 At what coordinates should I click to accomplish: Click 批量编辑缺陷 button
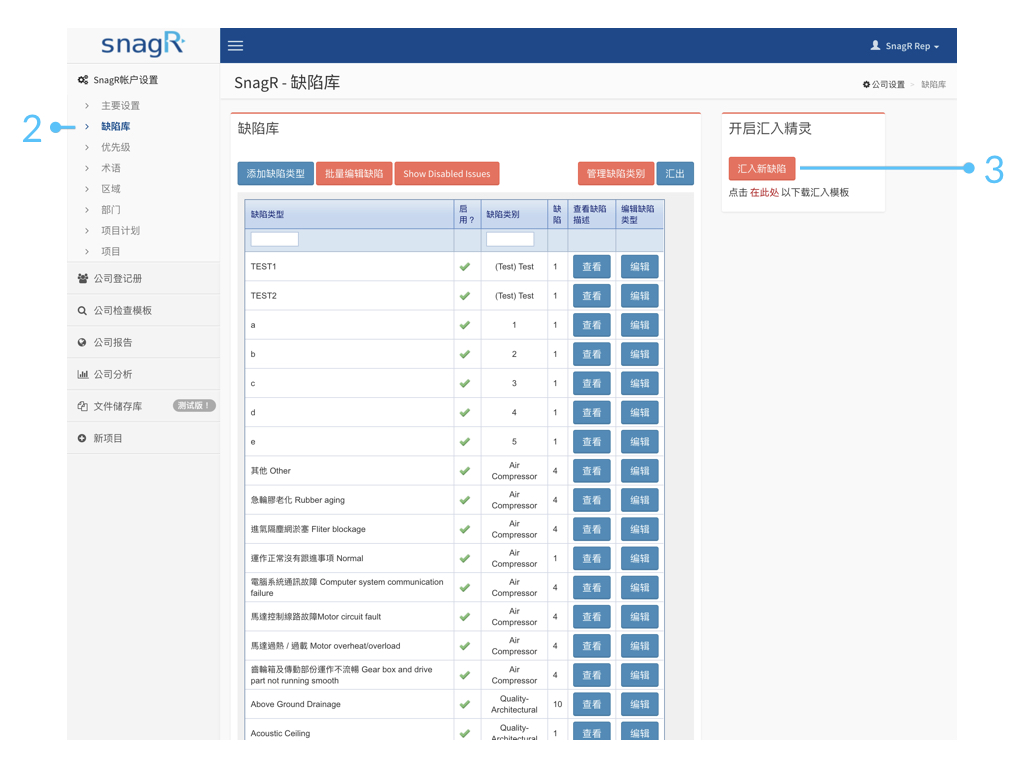coord(354,174)
